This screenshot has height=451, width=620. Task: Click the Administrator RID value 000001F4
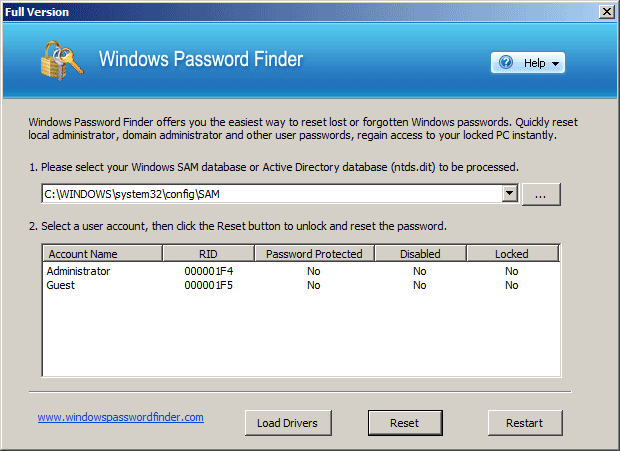pyautogui.click(x=209, y=271)
